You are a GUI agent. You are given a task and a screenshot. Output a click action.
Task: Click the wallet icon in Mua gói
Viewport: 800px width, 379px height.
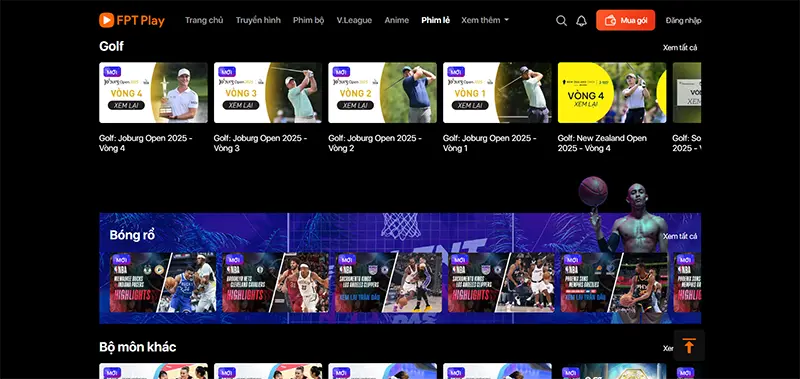tap(610, 21)
